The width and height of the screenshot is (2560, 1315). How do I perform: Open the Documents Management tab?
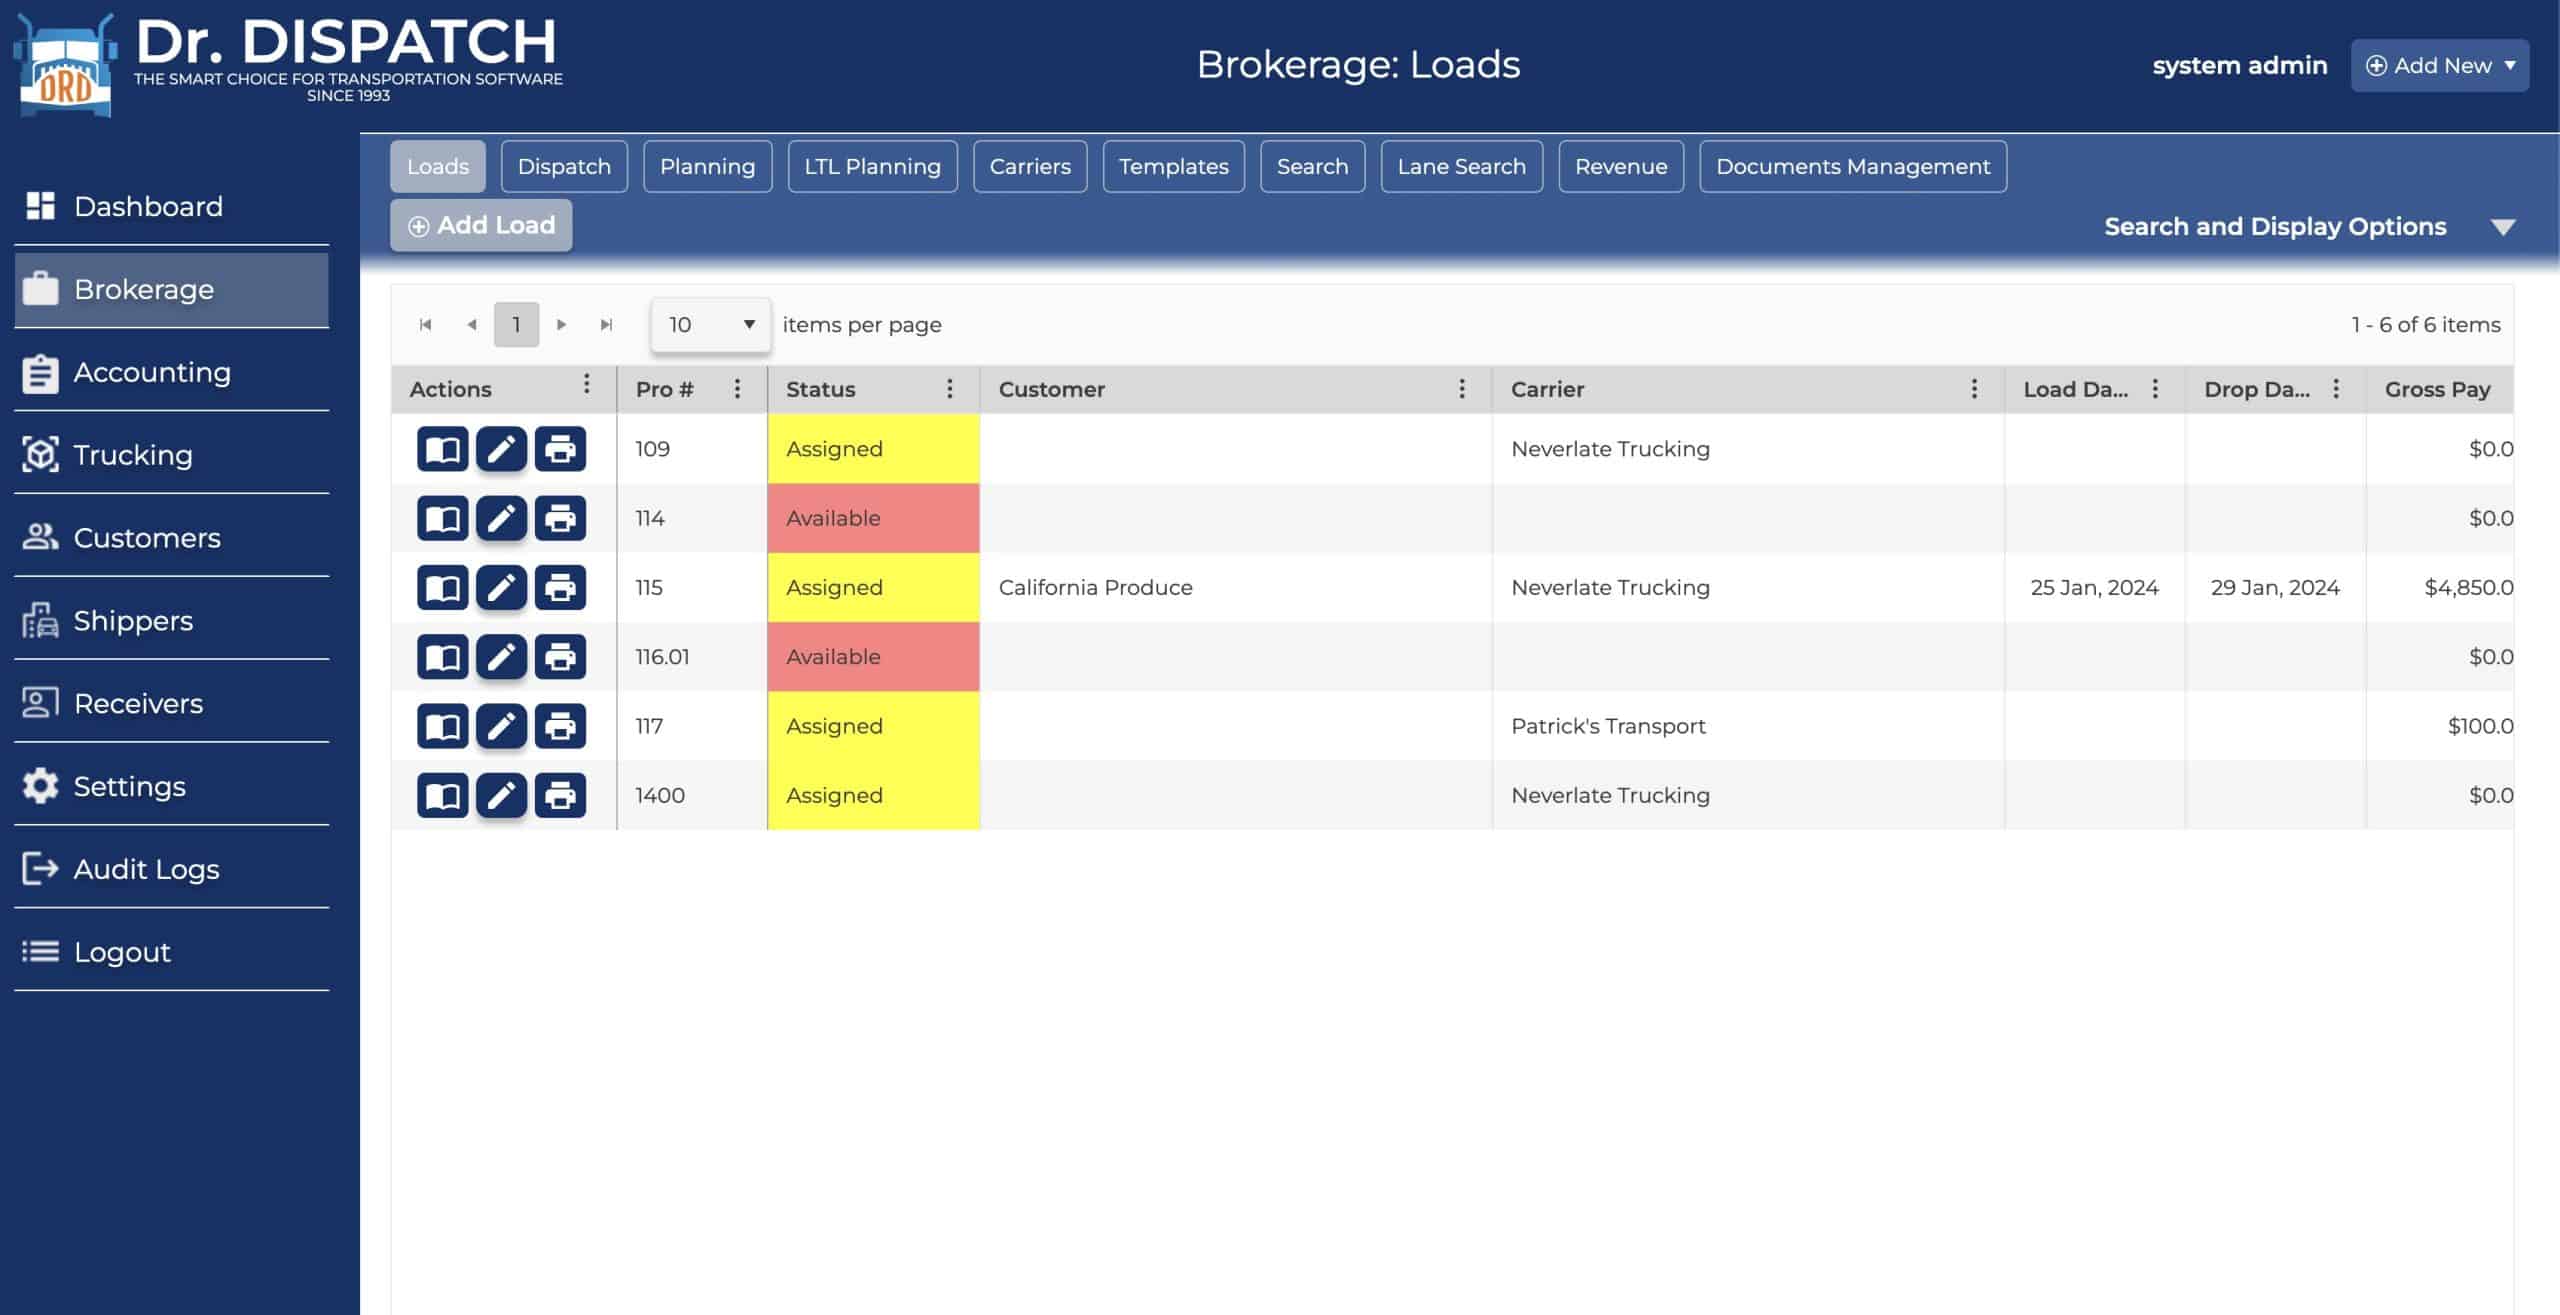(x=1853, y=167)
